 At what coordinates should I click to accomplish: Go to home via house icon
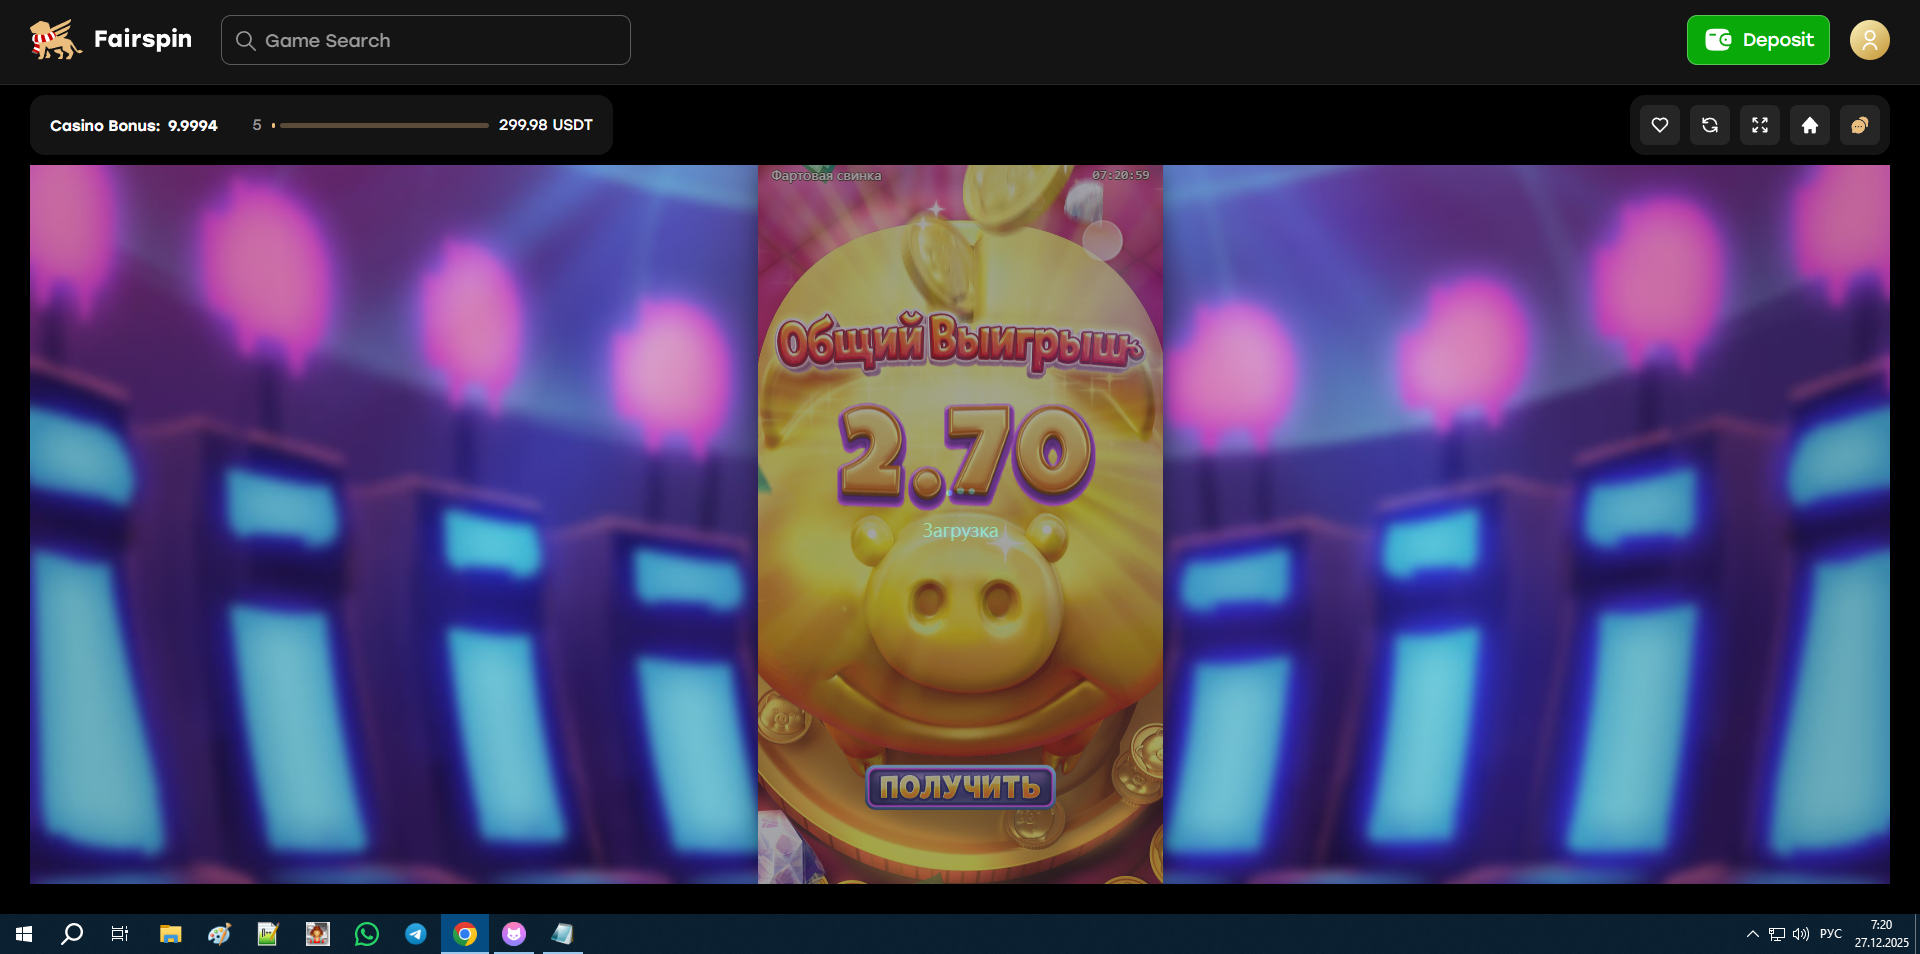1809,125
